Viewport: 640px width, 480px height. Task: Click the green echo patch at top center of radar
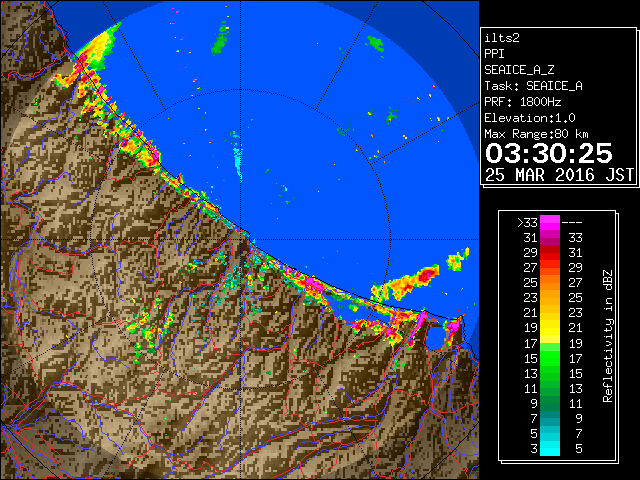pos(220,39)
